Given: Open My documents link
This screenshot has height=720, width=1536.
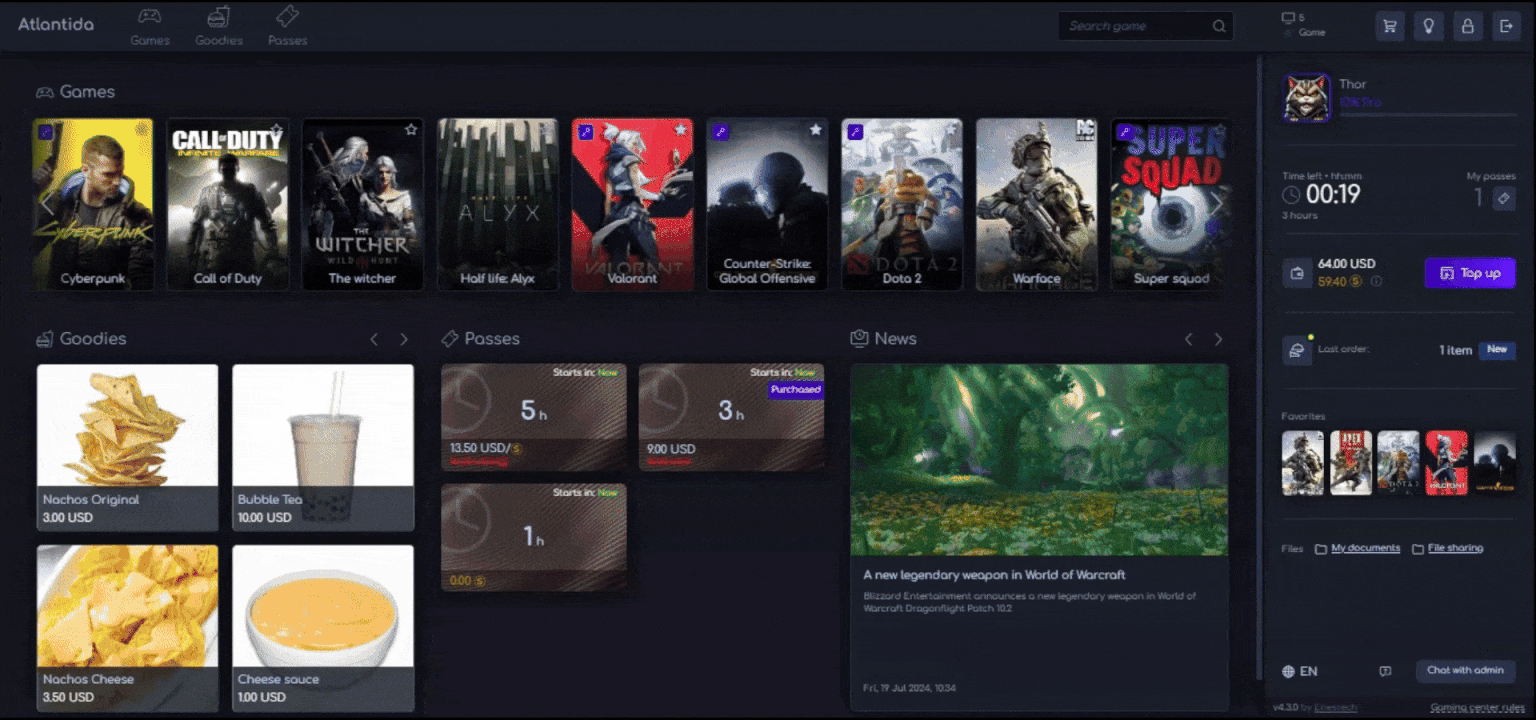Looking at the screenshot, I should coord(1365,548).
